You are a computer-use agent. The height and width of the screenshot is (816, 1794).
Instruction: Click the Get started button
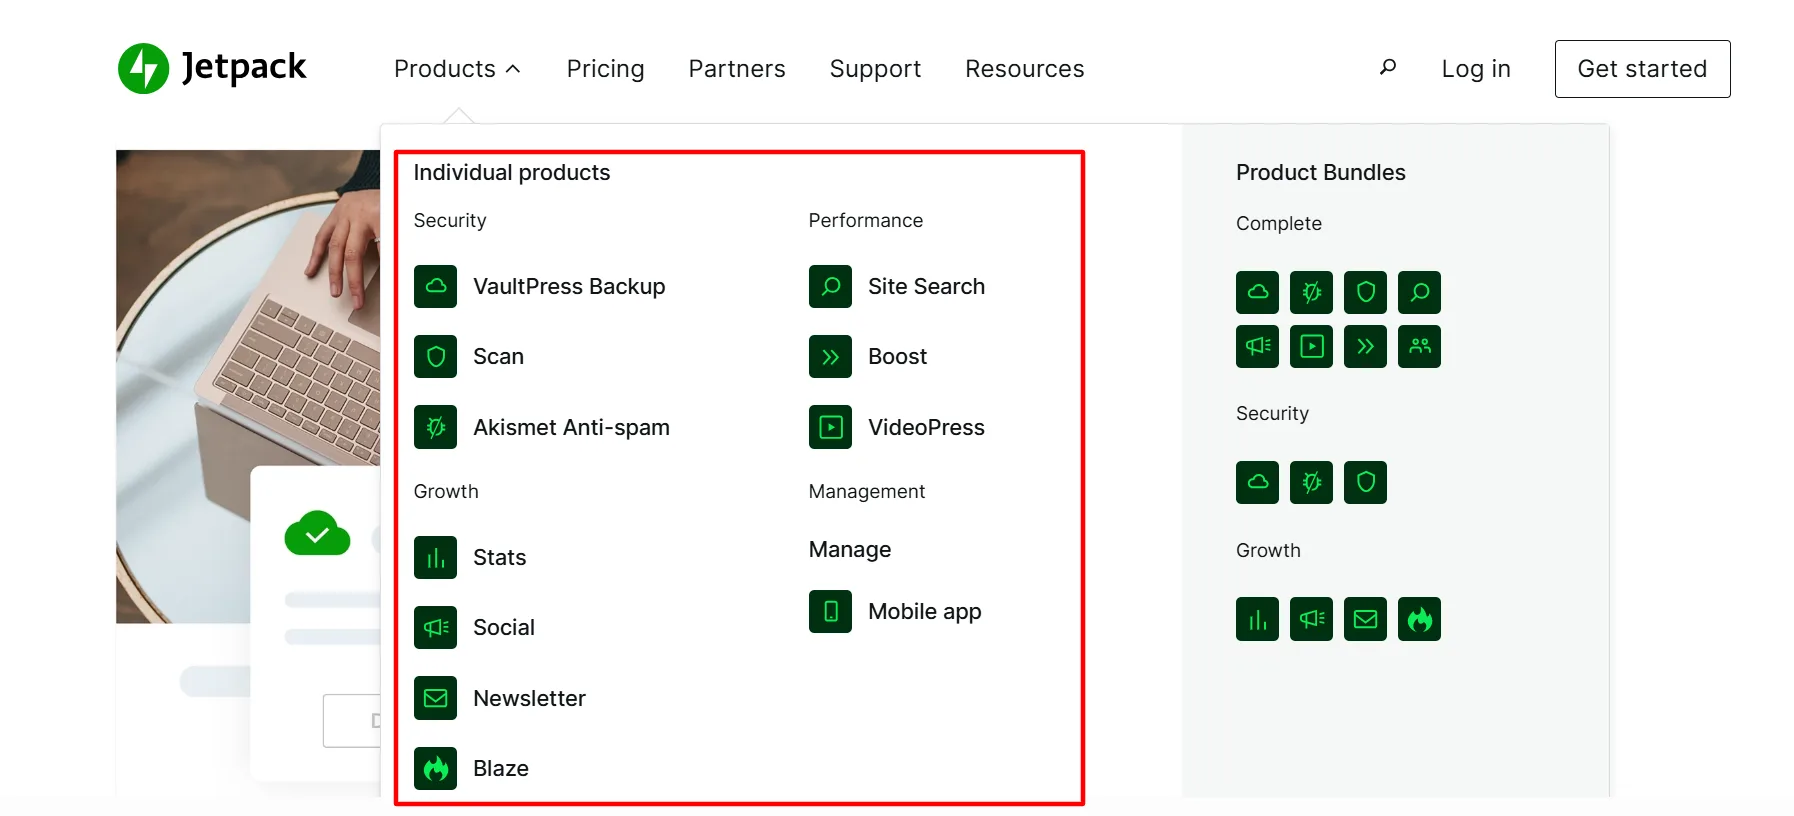[x=1642, y=69]
